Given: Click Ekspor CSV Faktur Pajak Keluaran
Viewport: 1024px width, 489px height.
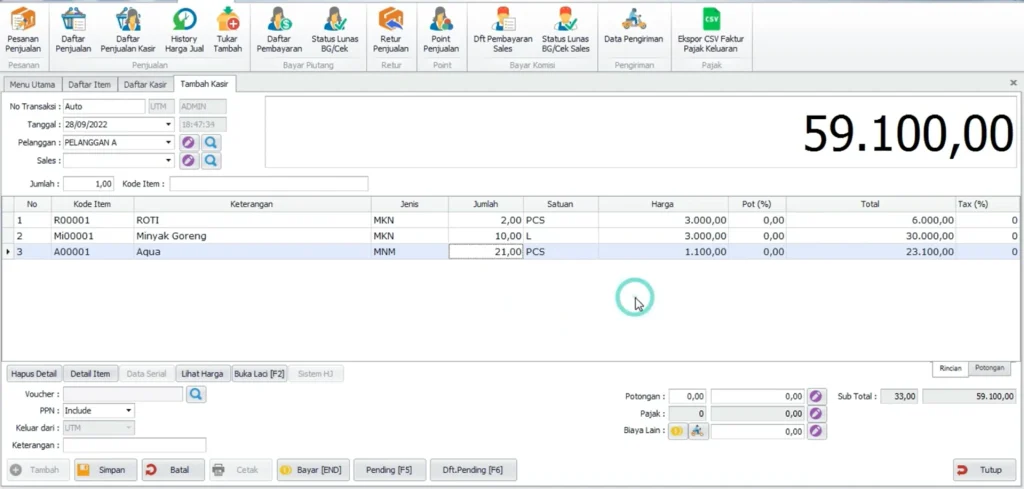Looking at the screenshot, I should coord(710,30).
